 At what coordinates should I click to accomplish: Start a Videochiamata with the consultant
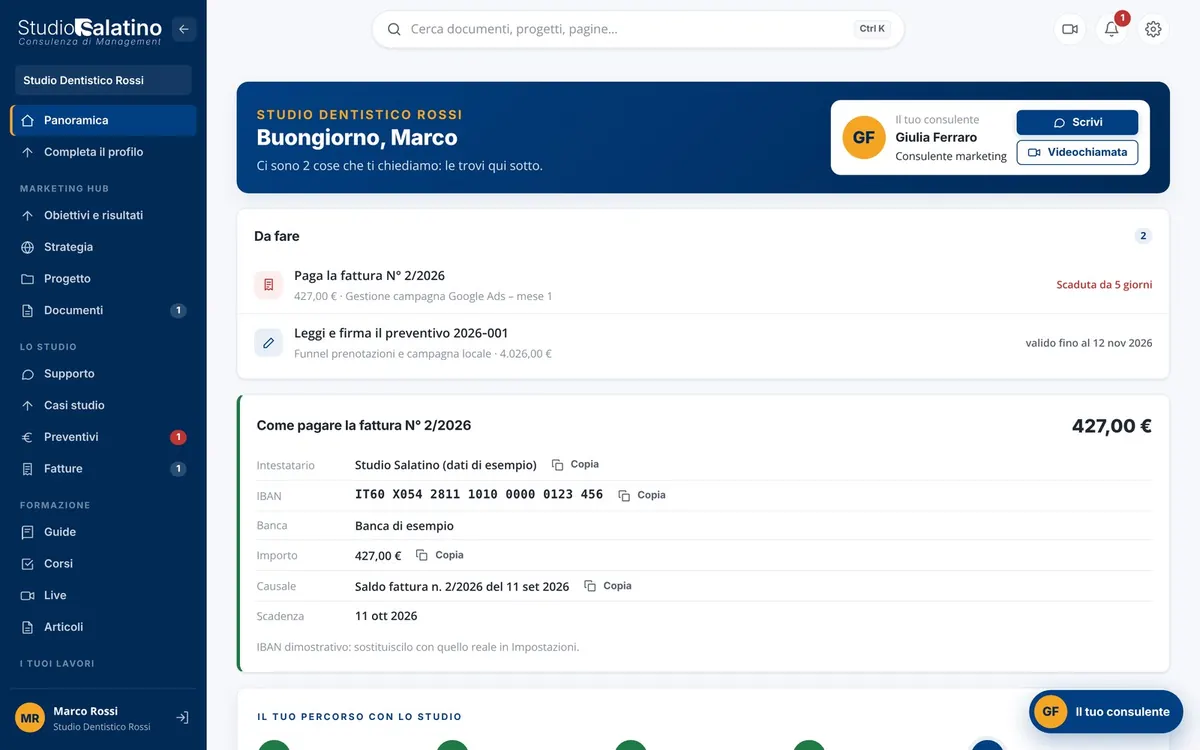1077,152
